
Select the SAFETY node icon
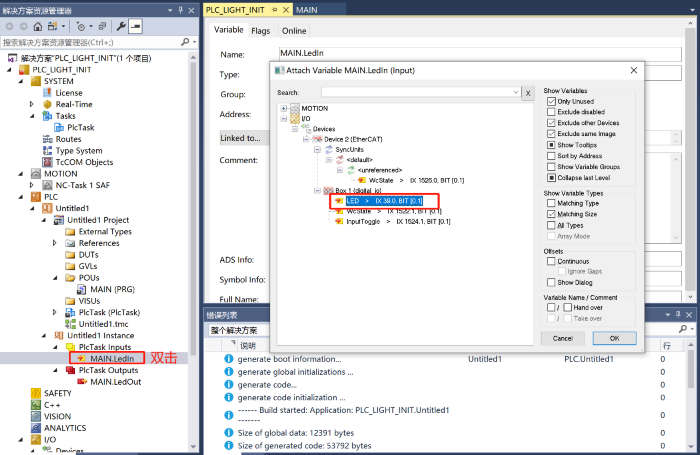click(35, 393)
